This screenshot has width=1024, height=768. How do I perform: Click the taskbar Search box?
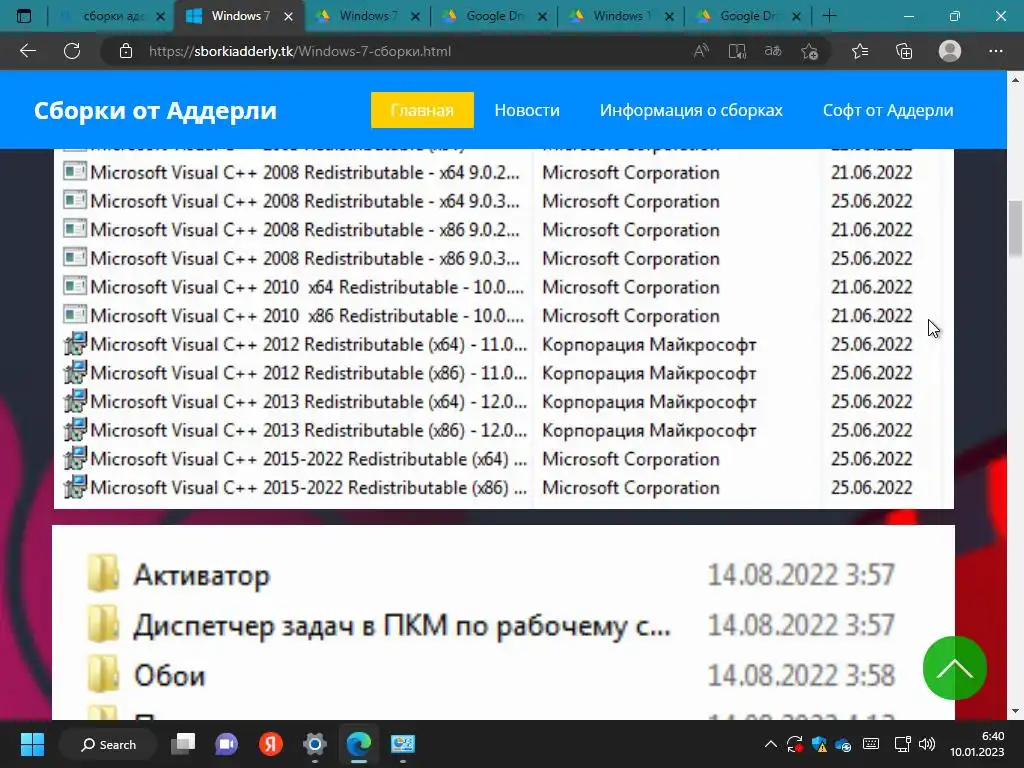pyautogui.click(x=108, y=744)
